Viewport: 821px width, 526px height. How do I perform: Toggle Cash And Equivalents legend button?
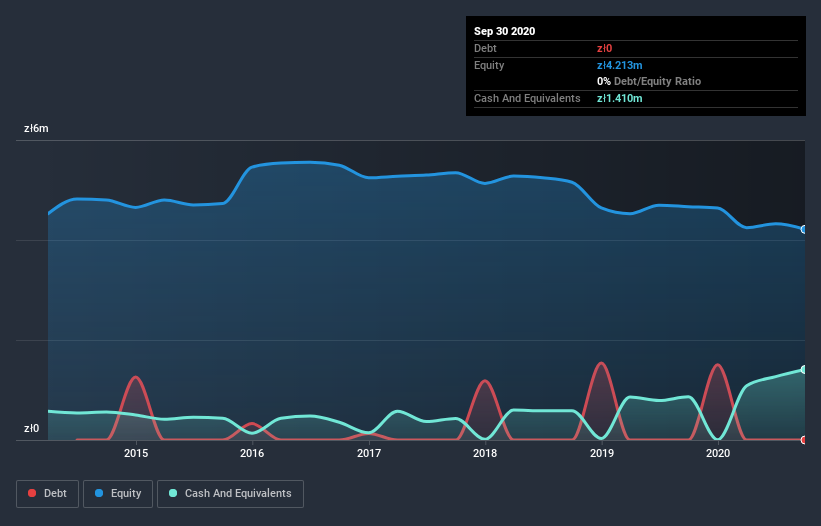pos(230,494)
